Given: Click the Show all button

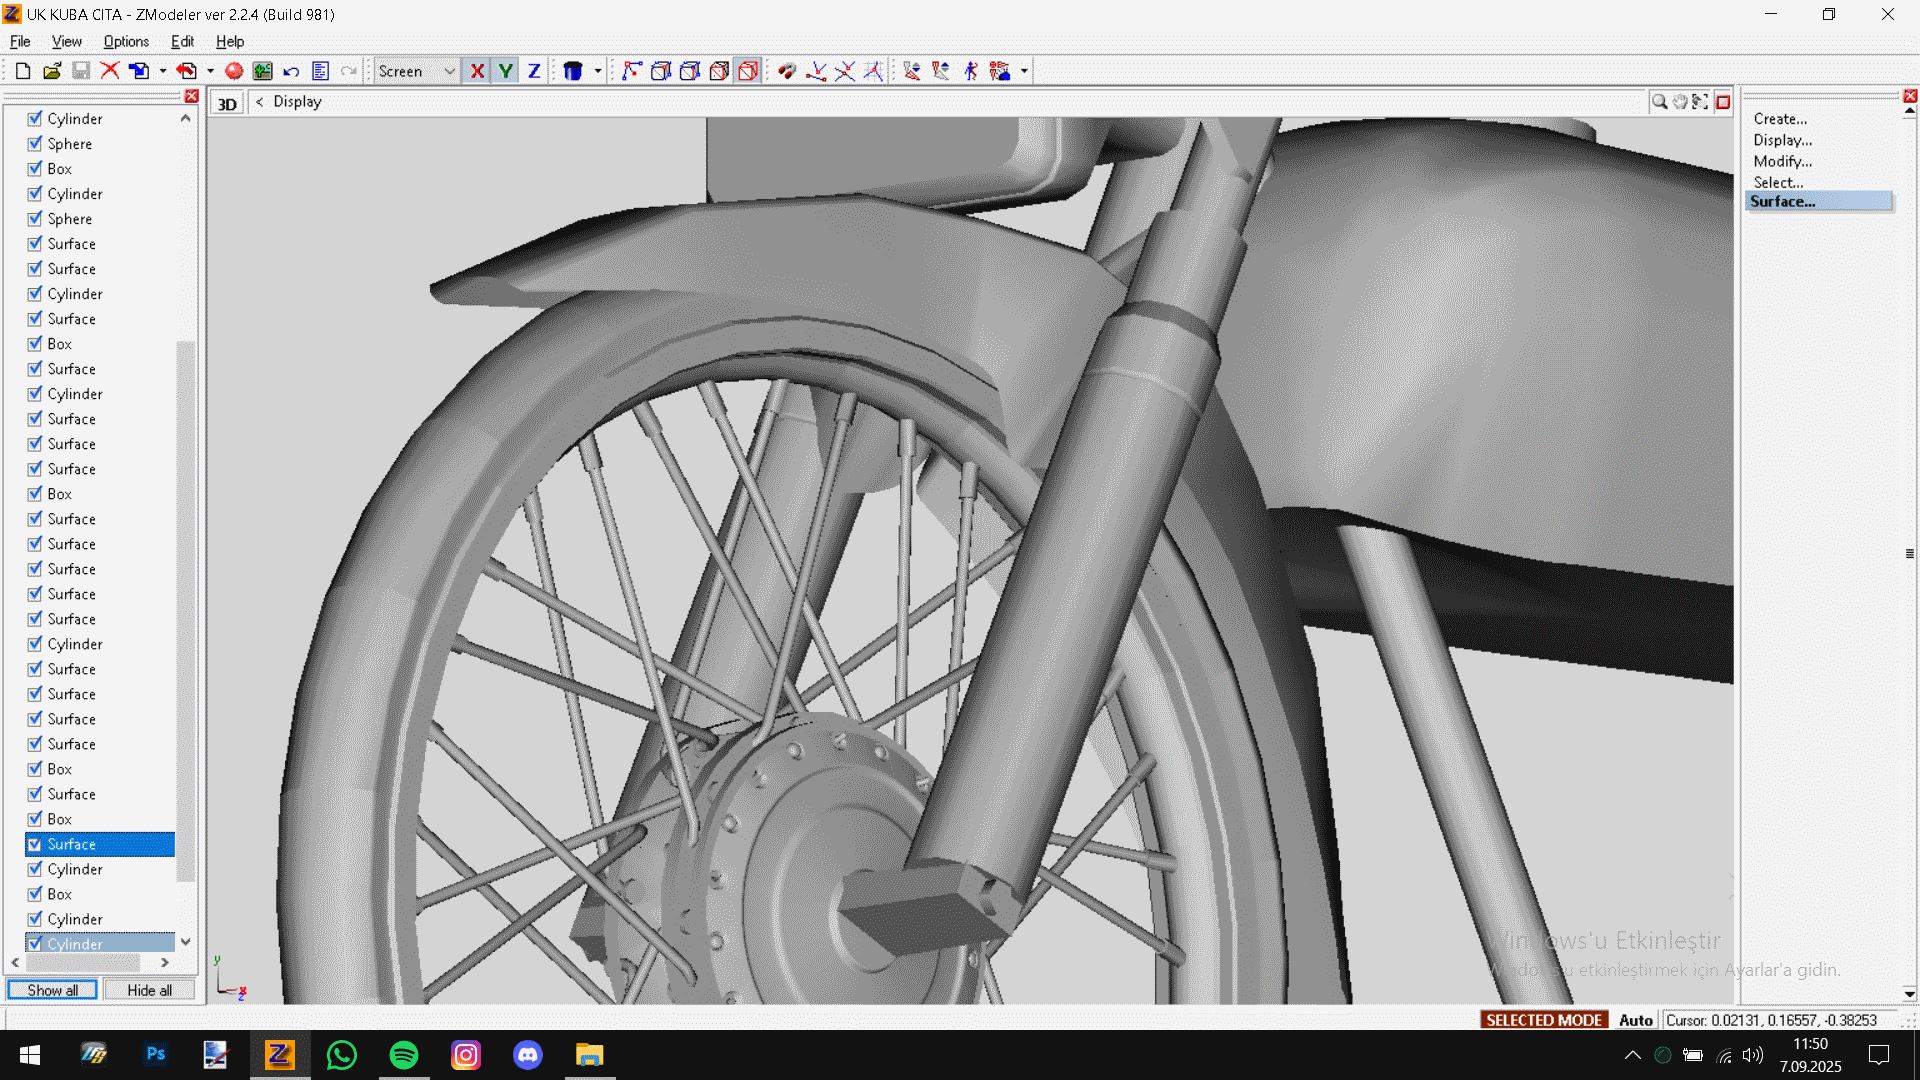Looking at the screenshot, I should point(52,990).
